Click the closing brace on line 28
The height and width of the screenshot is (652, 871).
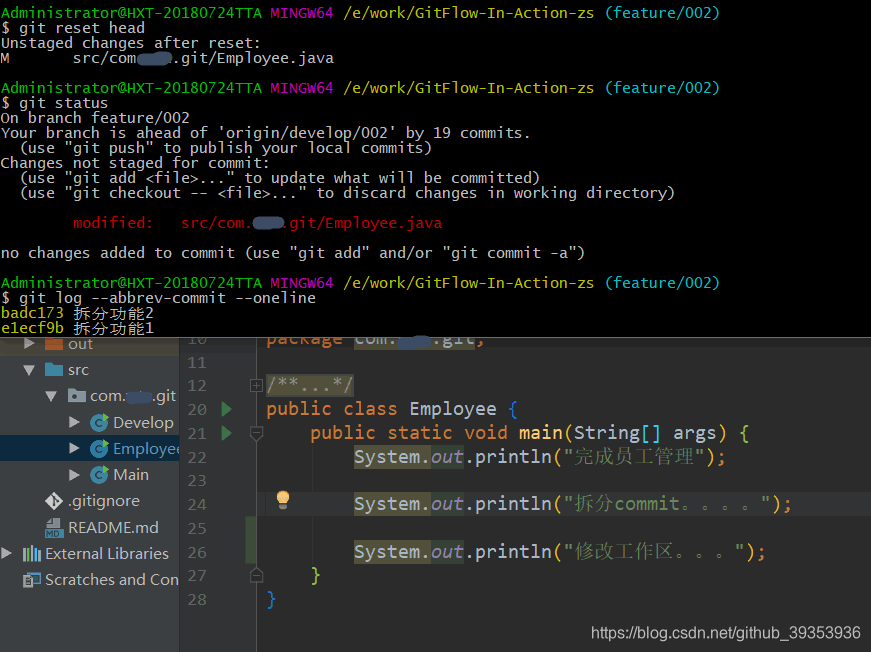(x=271, y=600)
